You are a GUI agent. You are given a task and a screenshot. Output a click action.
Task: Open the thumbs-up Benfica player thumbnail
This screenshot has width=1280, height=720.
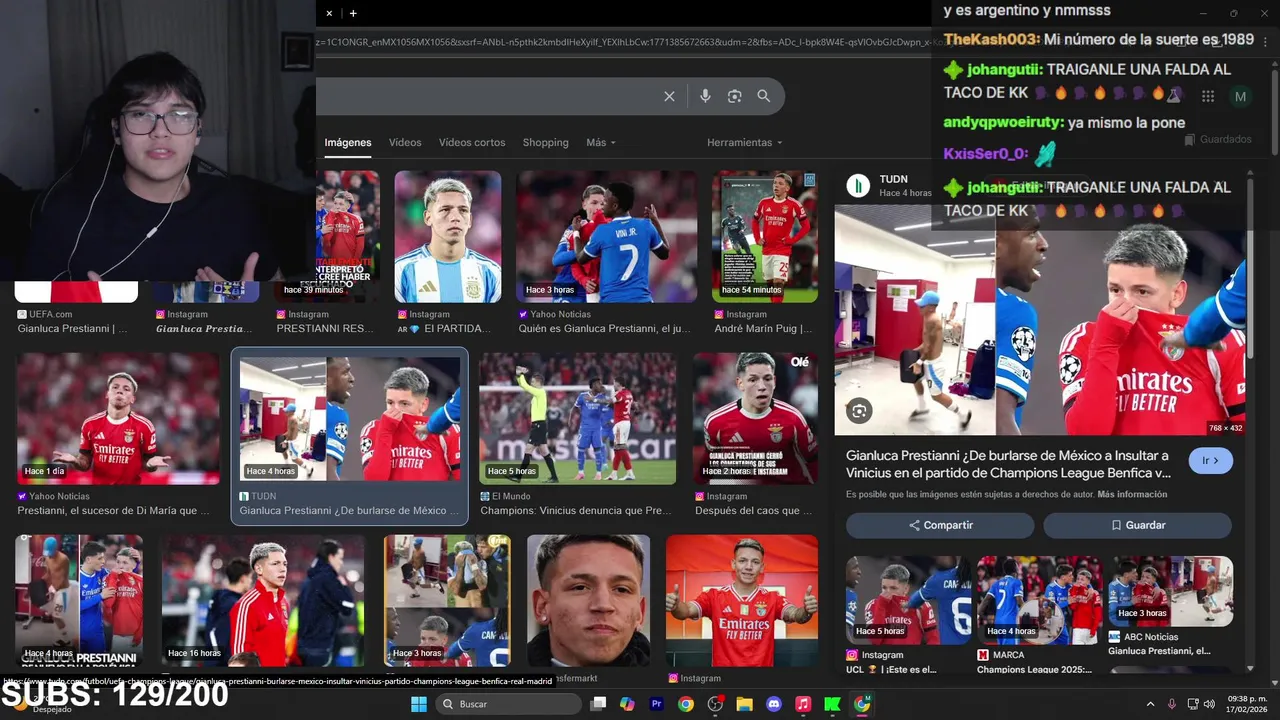click(741, 600)
